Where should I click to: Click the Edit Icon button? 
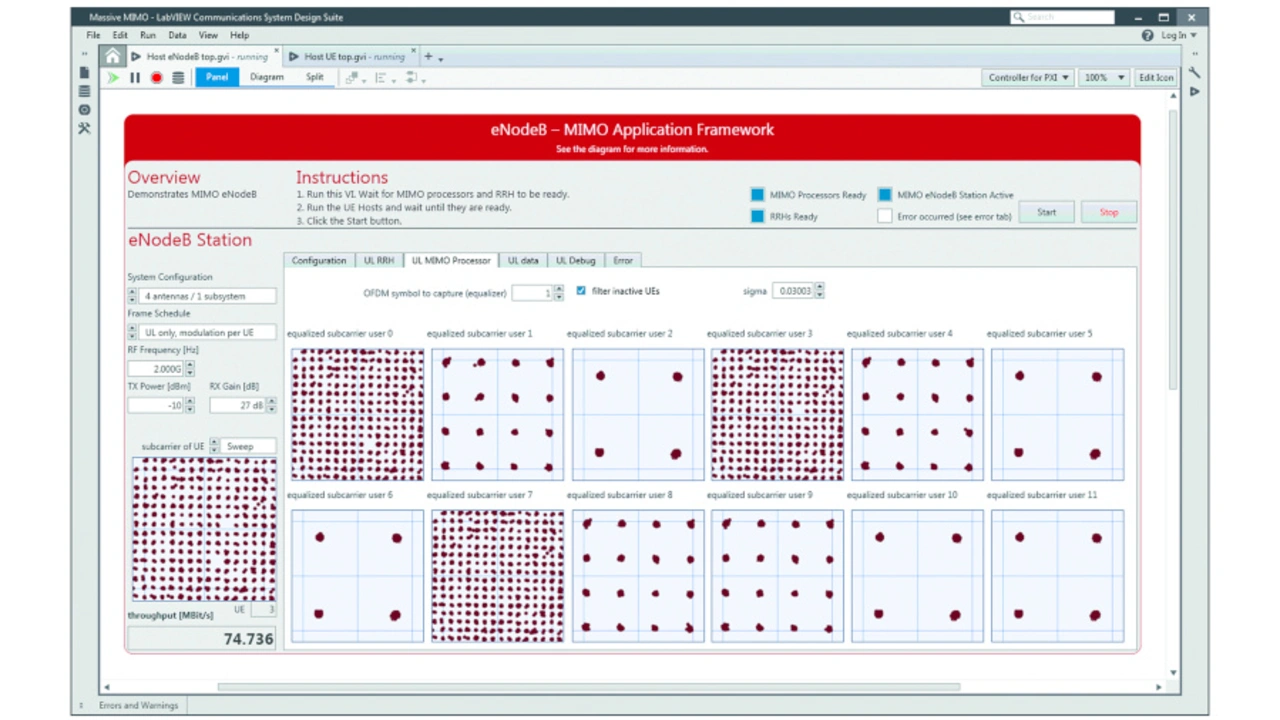[x=1156, y=77]
